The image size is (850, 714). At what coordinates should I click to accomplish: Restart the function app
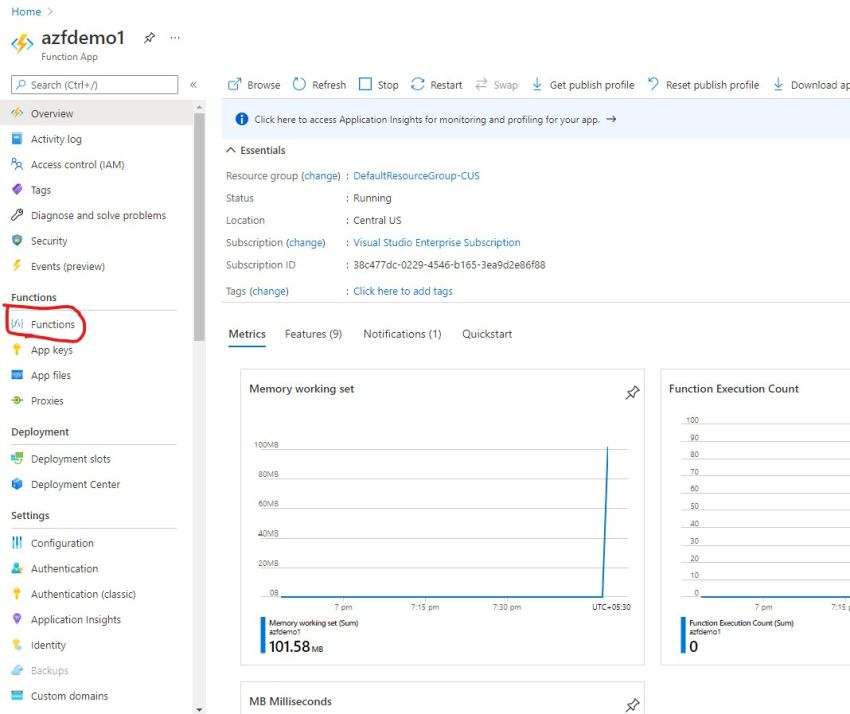click(436, 84)
